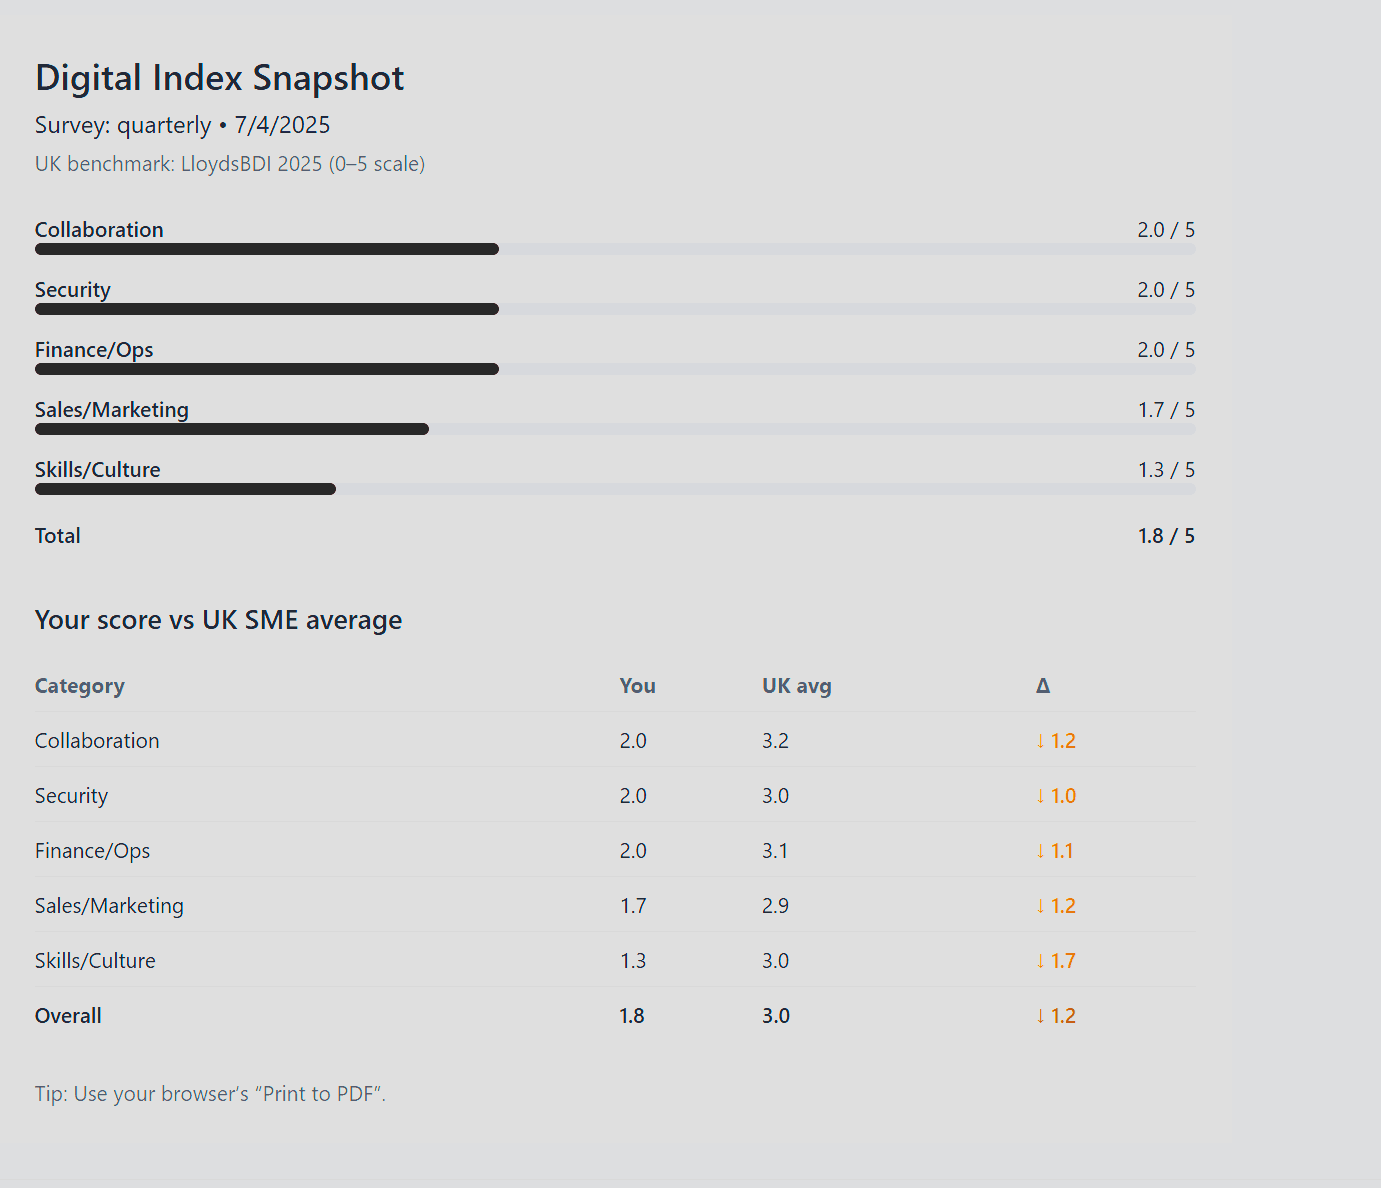Click the delta symbol column header
Screen dimensions: 1381x1188
click(1042, 686)
